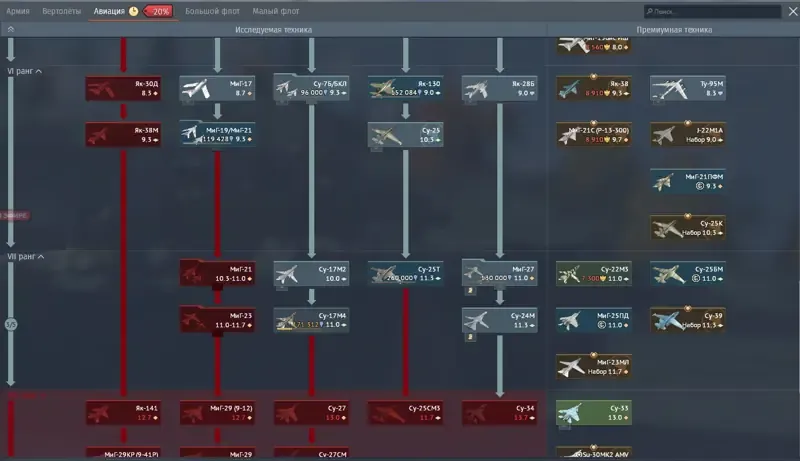Click the Су-39 blue aircraft icon
Viewport: 800px width, 461px height.
tap(667, 321)
